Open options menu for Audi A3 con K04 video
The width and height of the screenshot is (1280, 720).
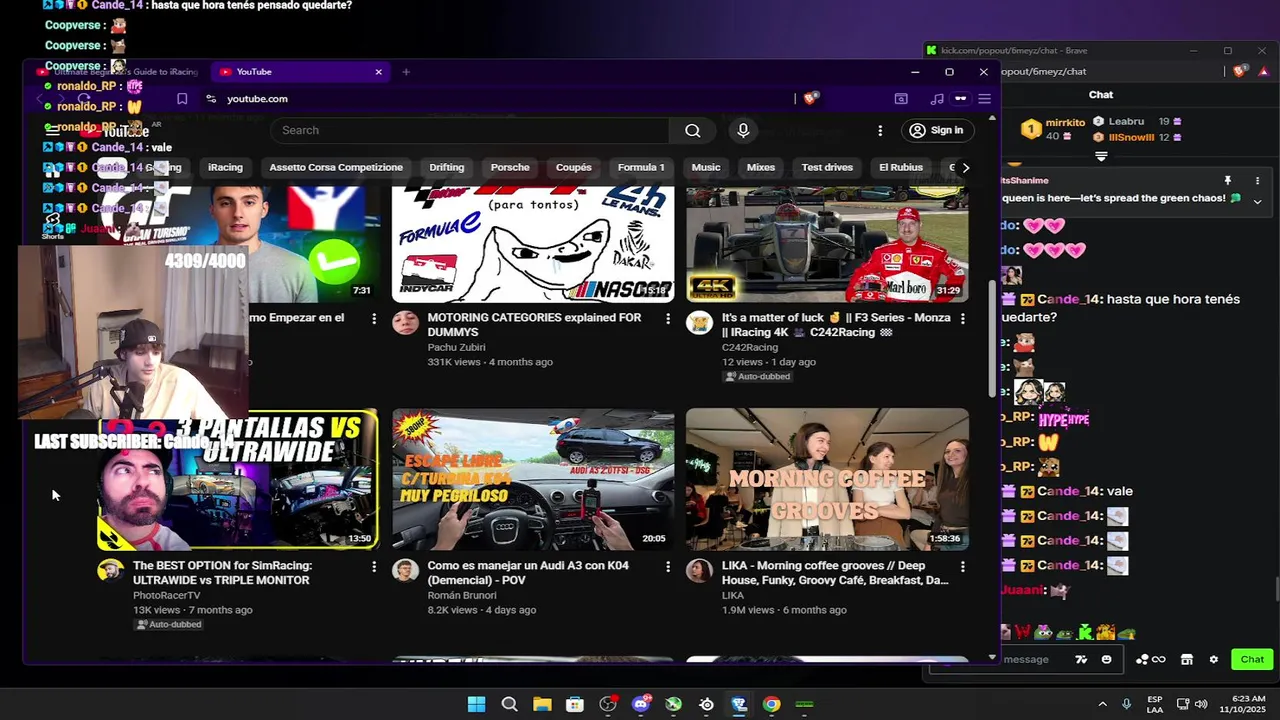tap(668, 566)
